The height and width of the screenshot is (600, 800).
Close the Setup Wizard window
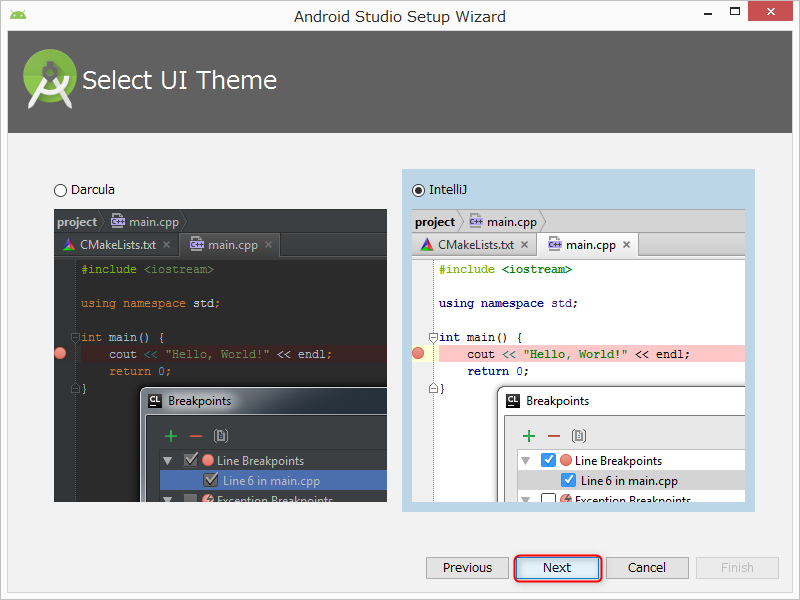tap(770, 12)
